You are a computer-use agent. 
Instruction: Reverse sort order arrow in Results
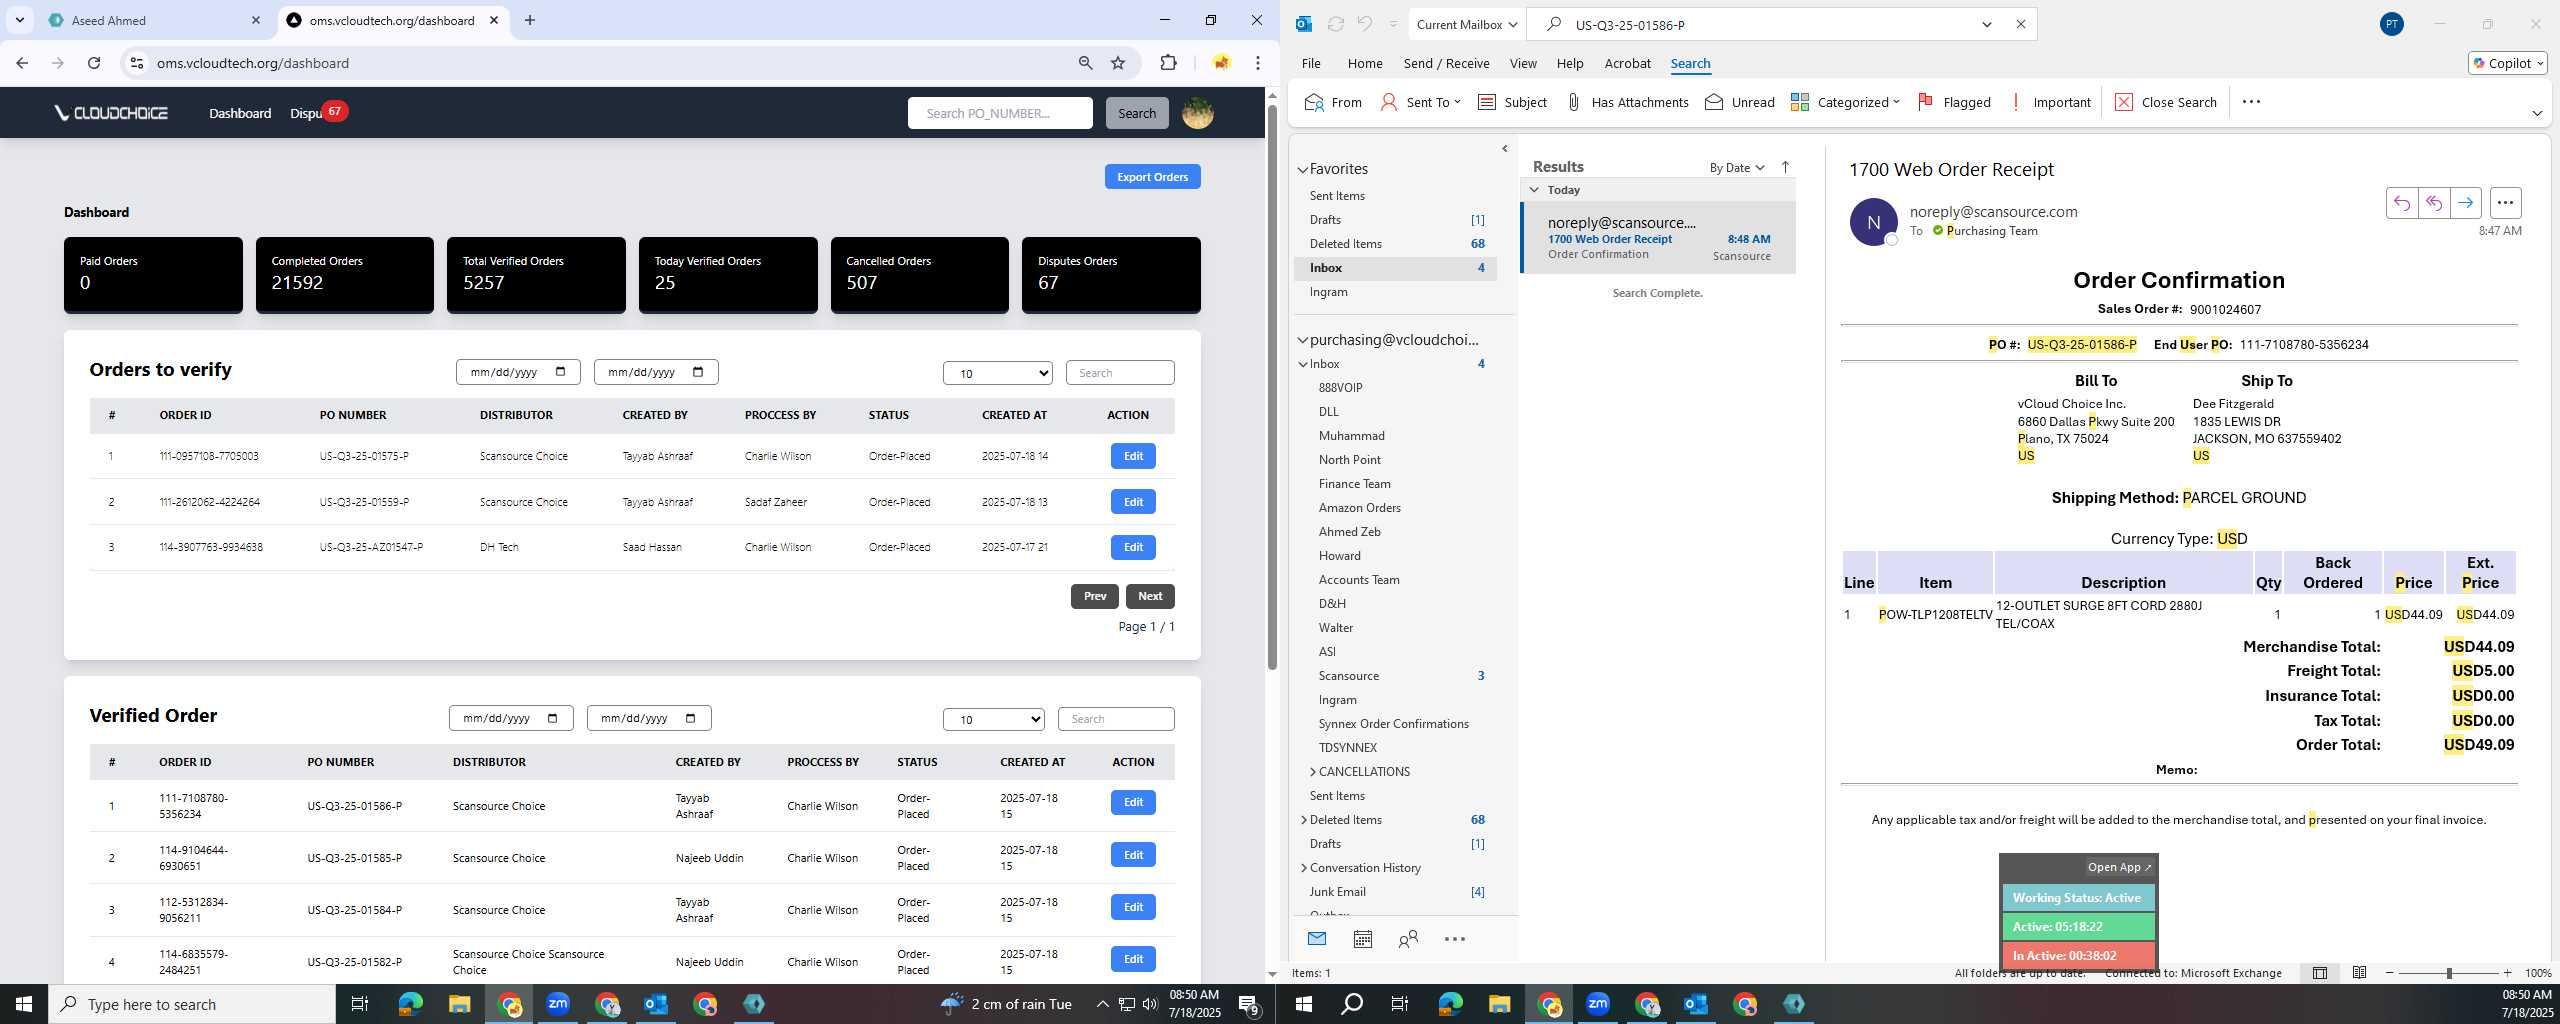click(x=1785, y=167)
